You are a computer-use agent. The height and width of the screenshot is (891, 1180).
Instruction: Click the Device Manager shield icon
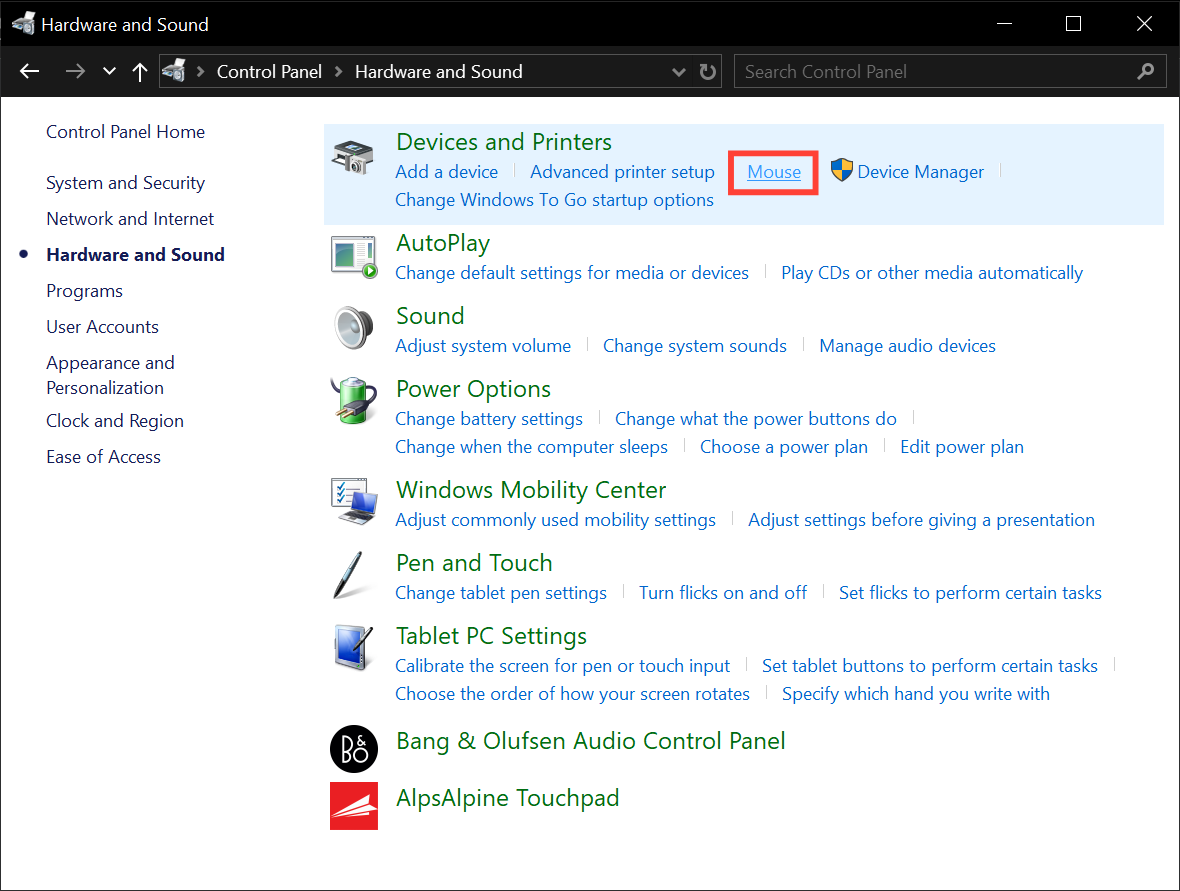pos(841,171)
